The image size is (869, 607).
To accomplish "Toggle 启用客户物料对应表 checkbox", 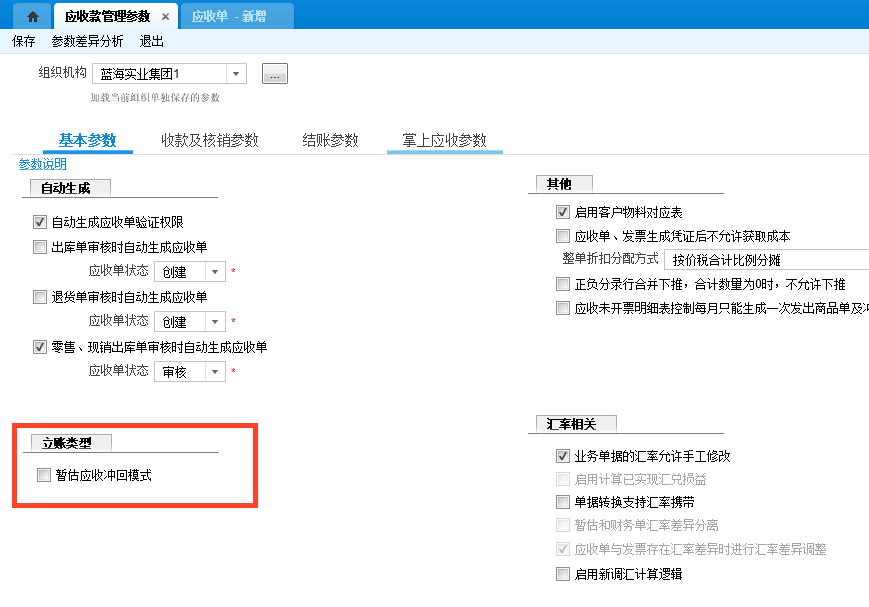I will [x=563, y=212].
